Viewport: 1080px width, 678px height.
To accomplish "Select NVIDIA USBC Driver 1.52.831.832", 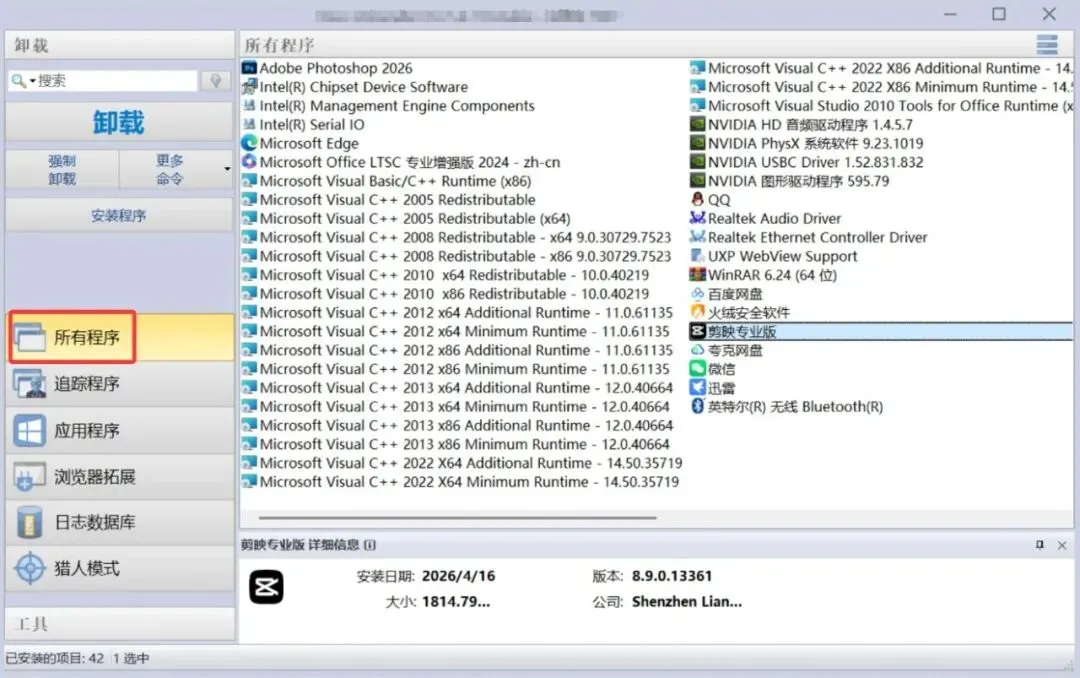I will click(x=807, y=162).
